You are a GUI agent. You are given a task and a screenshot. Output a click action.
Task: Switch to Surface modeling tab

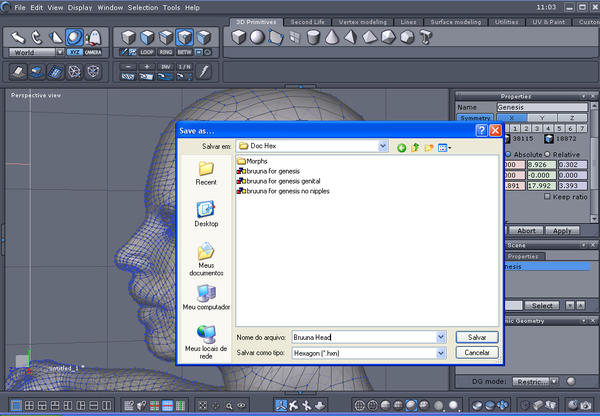[x=456, y=22]
